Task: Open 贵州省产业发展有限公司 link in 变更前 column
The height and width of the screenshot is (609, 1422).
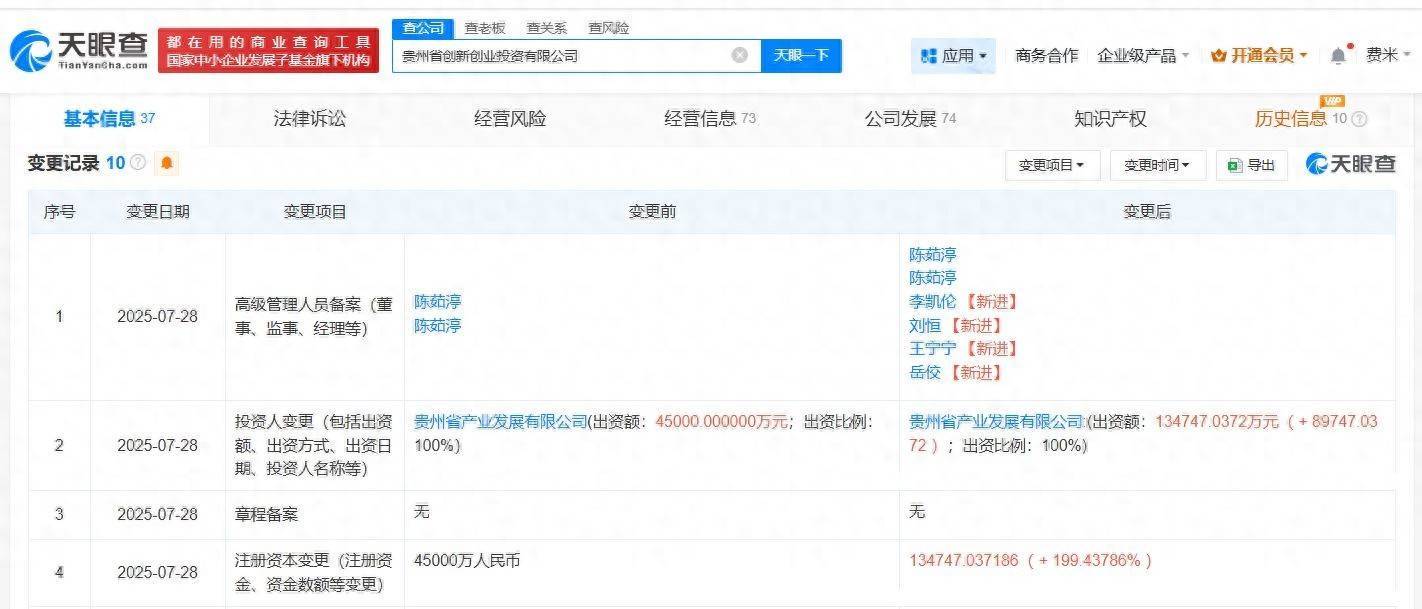Action: [500, 422]
